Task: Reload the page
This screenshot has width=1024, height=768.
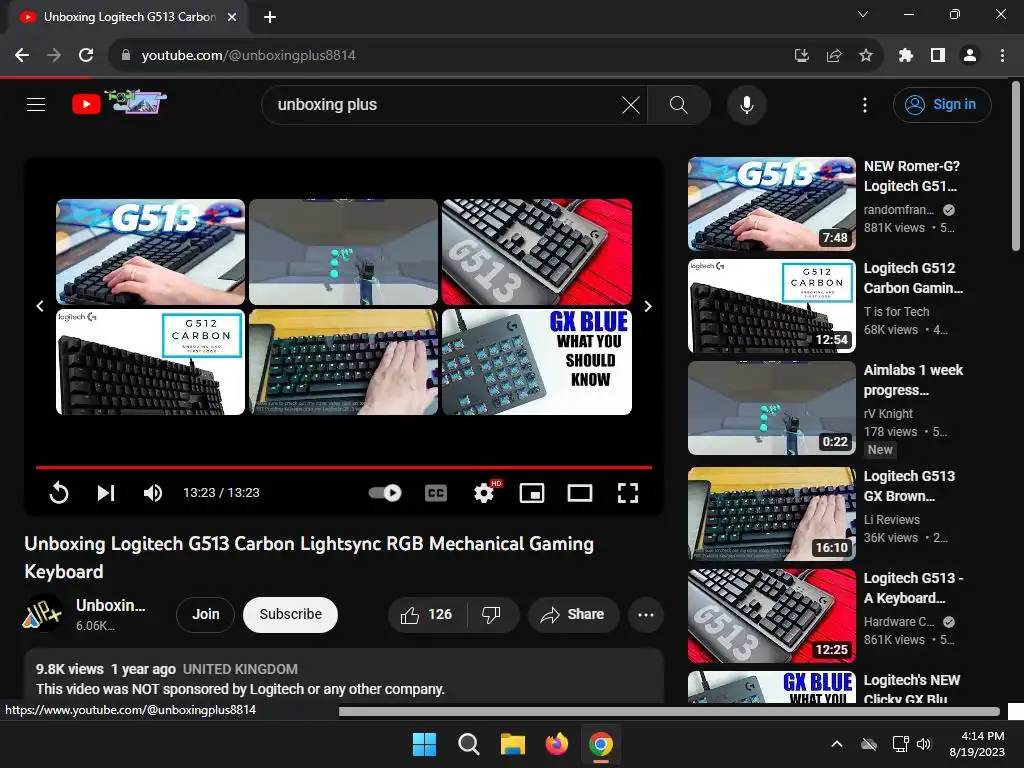Action: coord(86,56)
